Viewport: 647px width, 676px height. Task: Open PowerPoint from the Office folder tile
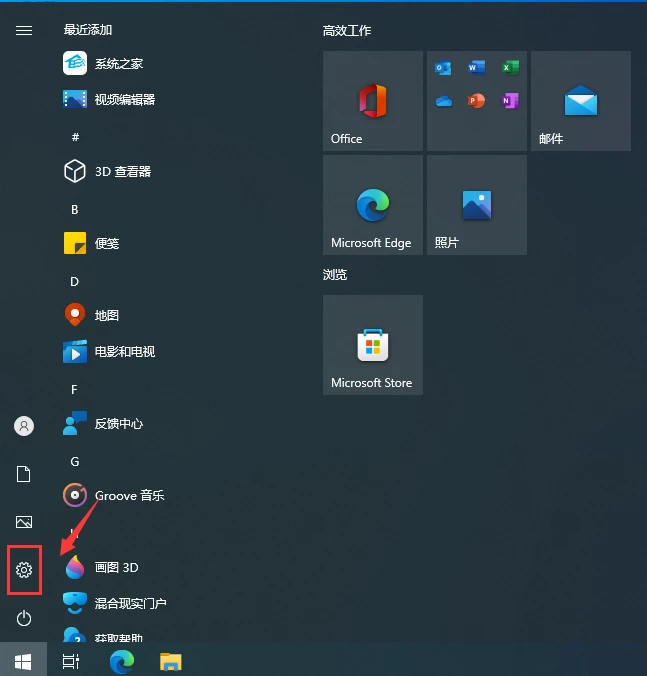[476, 101]
